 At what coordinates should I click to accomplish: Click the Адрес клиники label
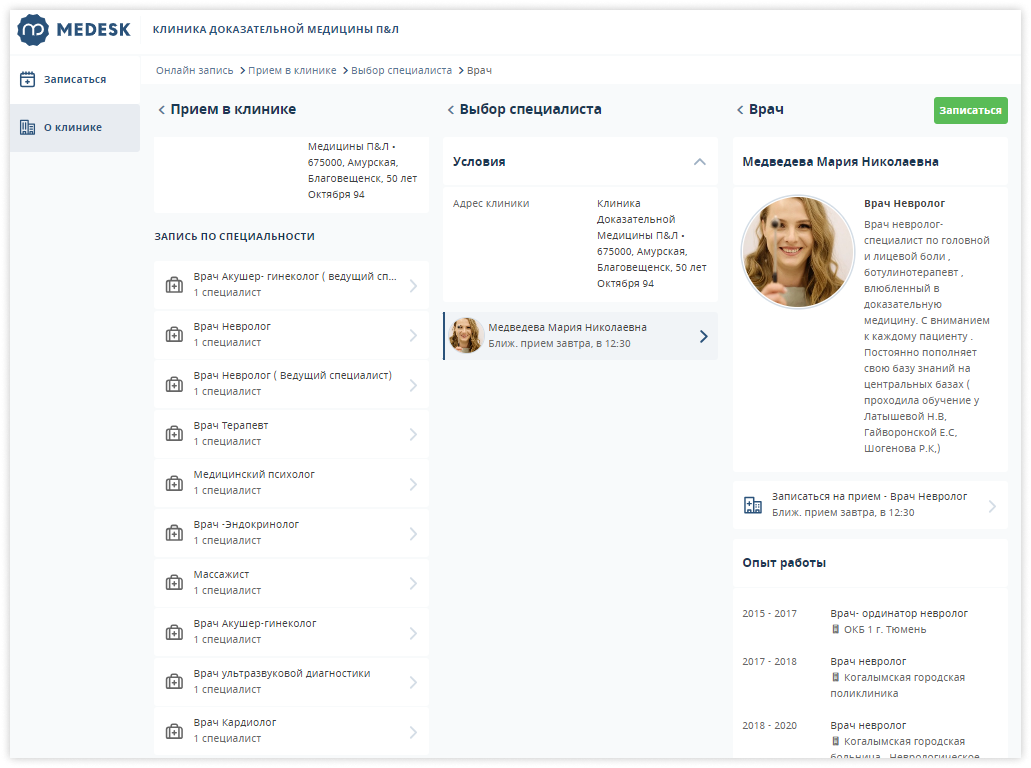coord(491,203)
